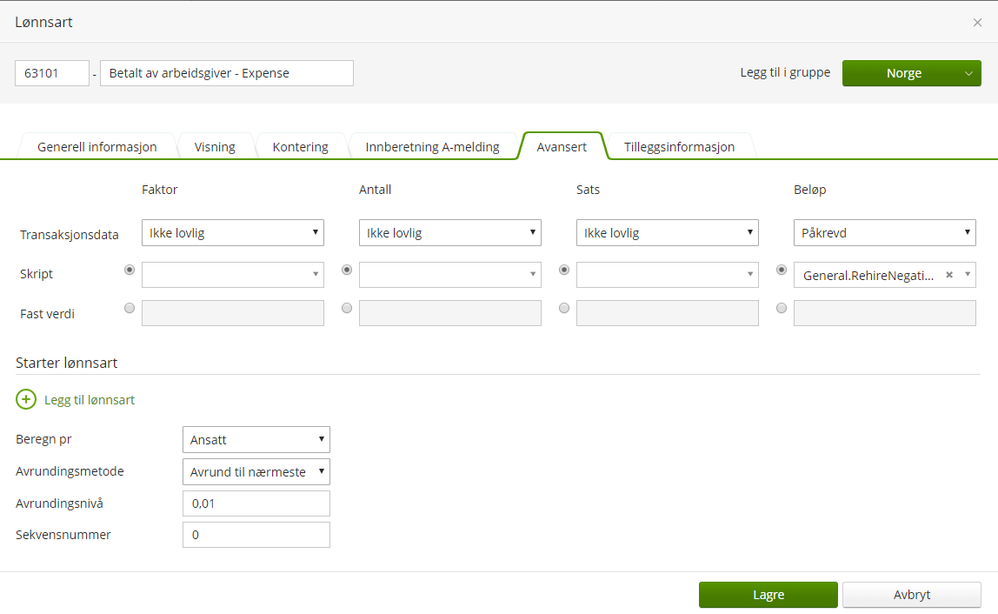This screenshot has height=614, width=998.
Task: Choose the Skript radio button under Sats
Action: pyautogui.click(x=564, y=270)
